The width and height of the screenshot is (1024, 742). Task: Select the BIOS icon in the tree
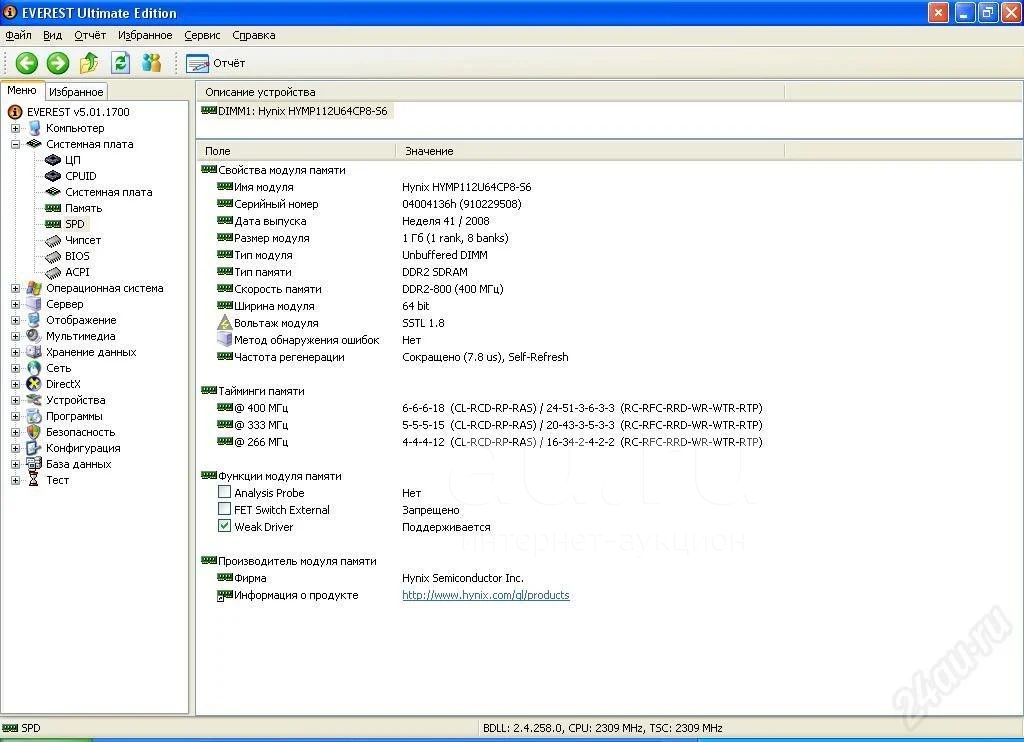(53, 256)
